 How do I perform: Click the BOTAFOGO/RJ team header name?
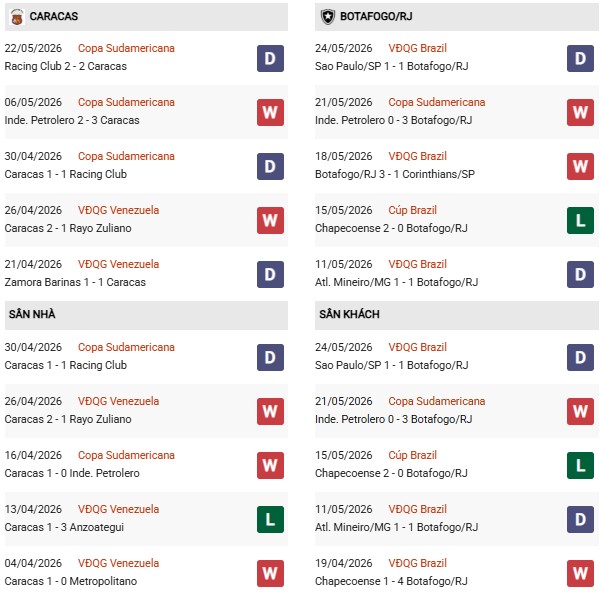coord(376,16)
